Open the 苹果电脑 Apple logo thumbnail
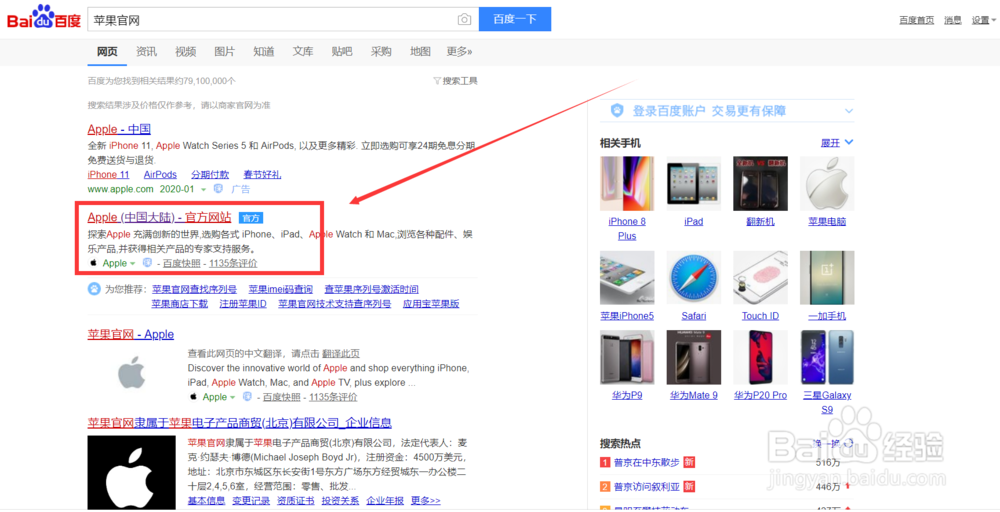 (827, 184)
